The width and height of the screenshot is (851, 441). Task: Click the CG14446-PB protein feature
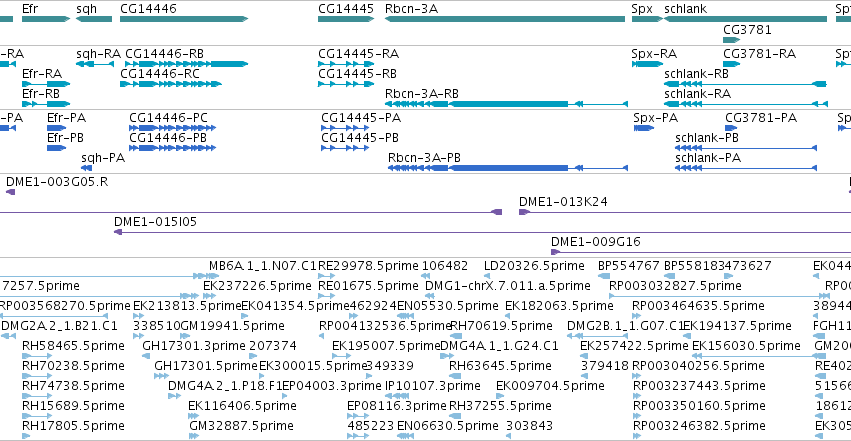(173, 148)
